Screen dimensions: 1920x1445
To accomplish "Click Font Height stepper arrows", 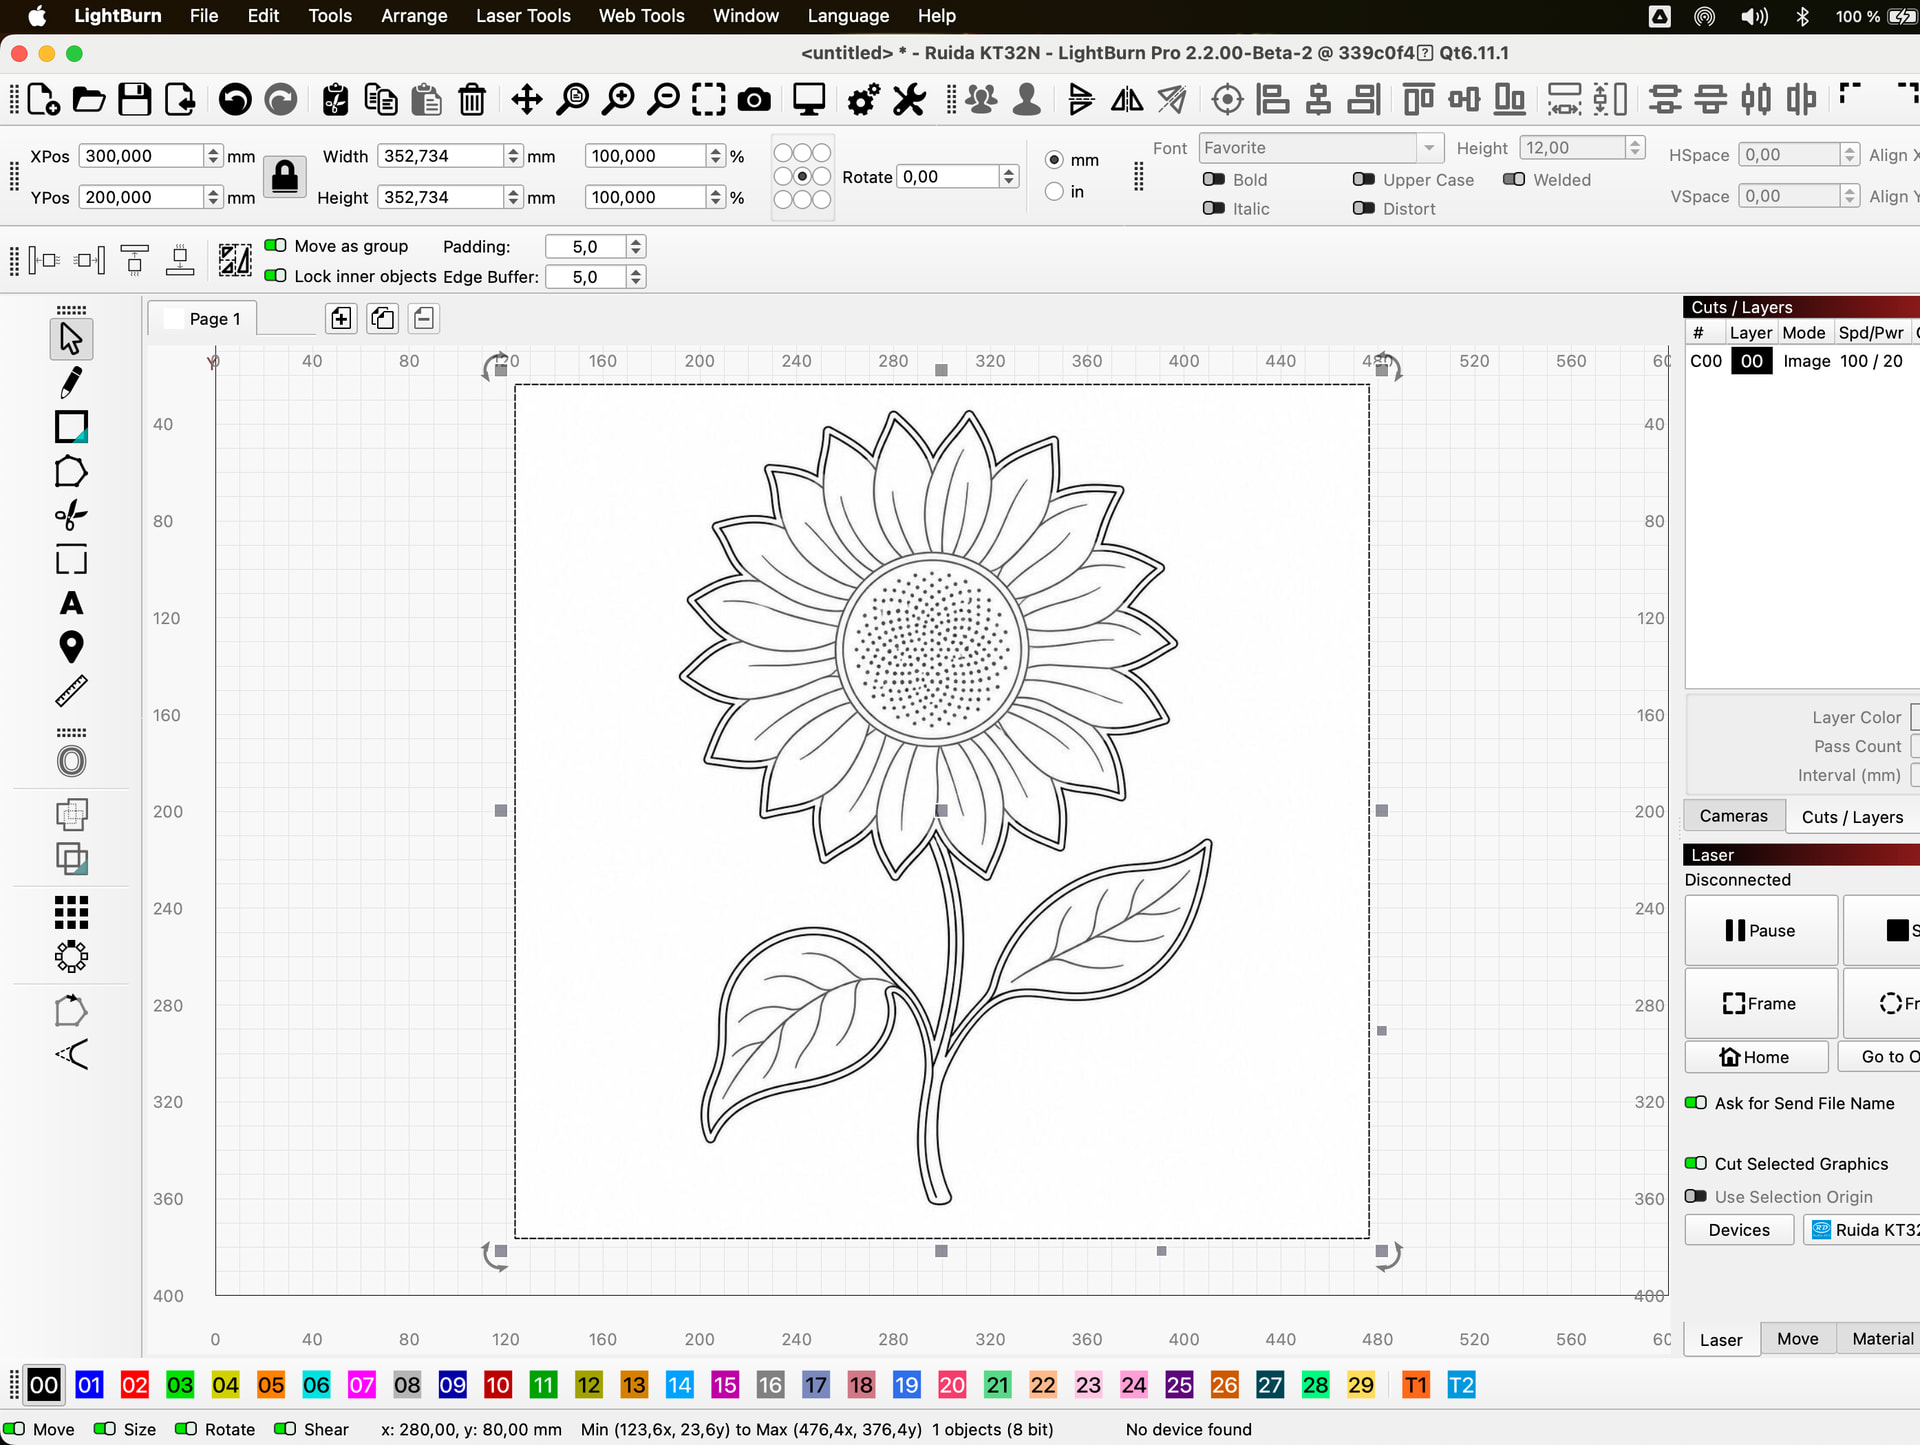I will click(x=1635, y=147).
